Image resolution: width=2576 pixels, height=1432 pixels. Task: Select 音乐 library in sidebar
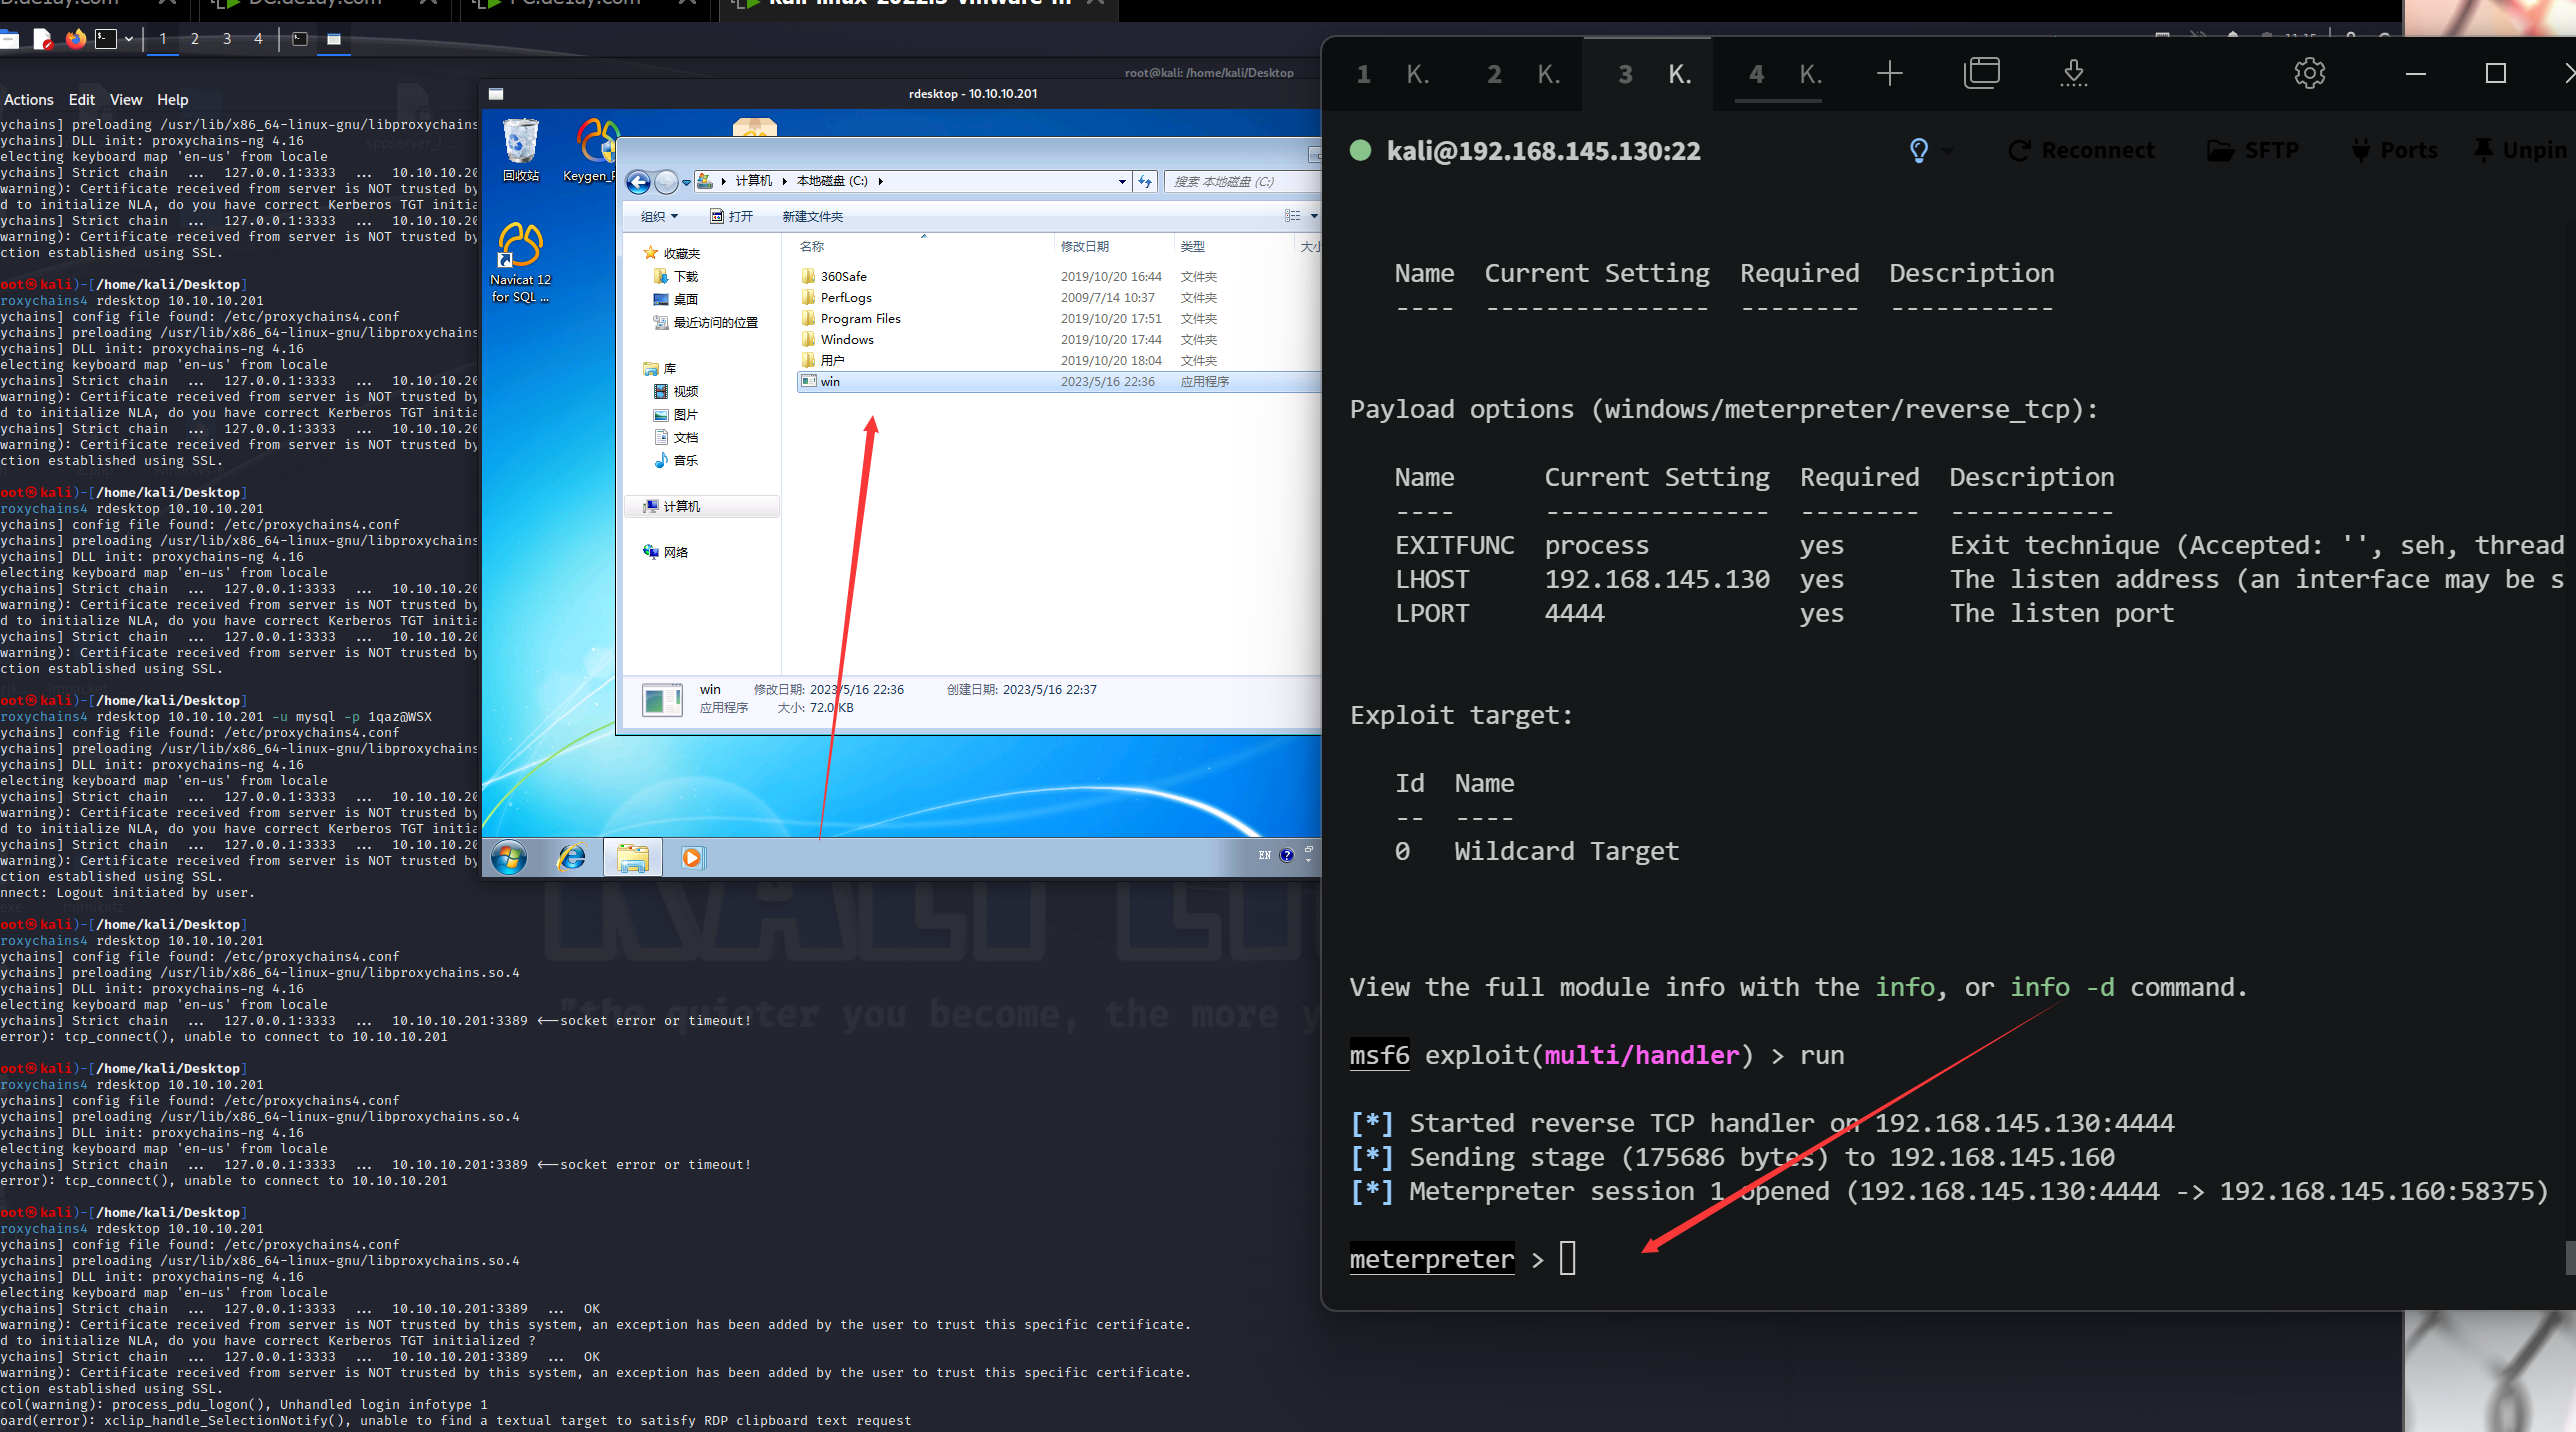pos(676,461)
